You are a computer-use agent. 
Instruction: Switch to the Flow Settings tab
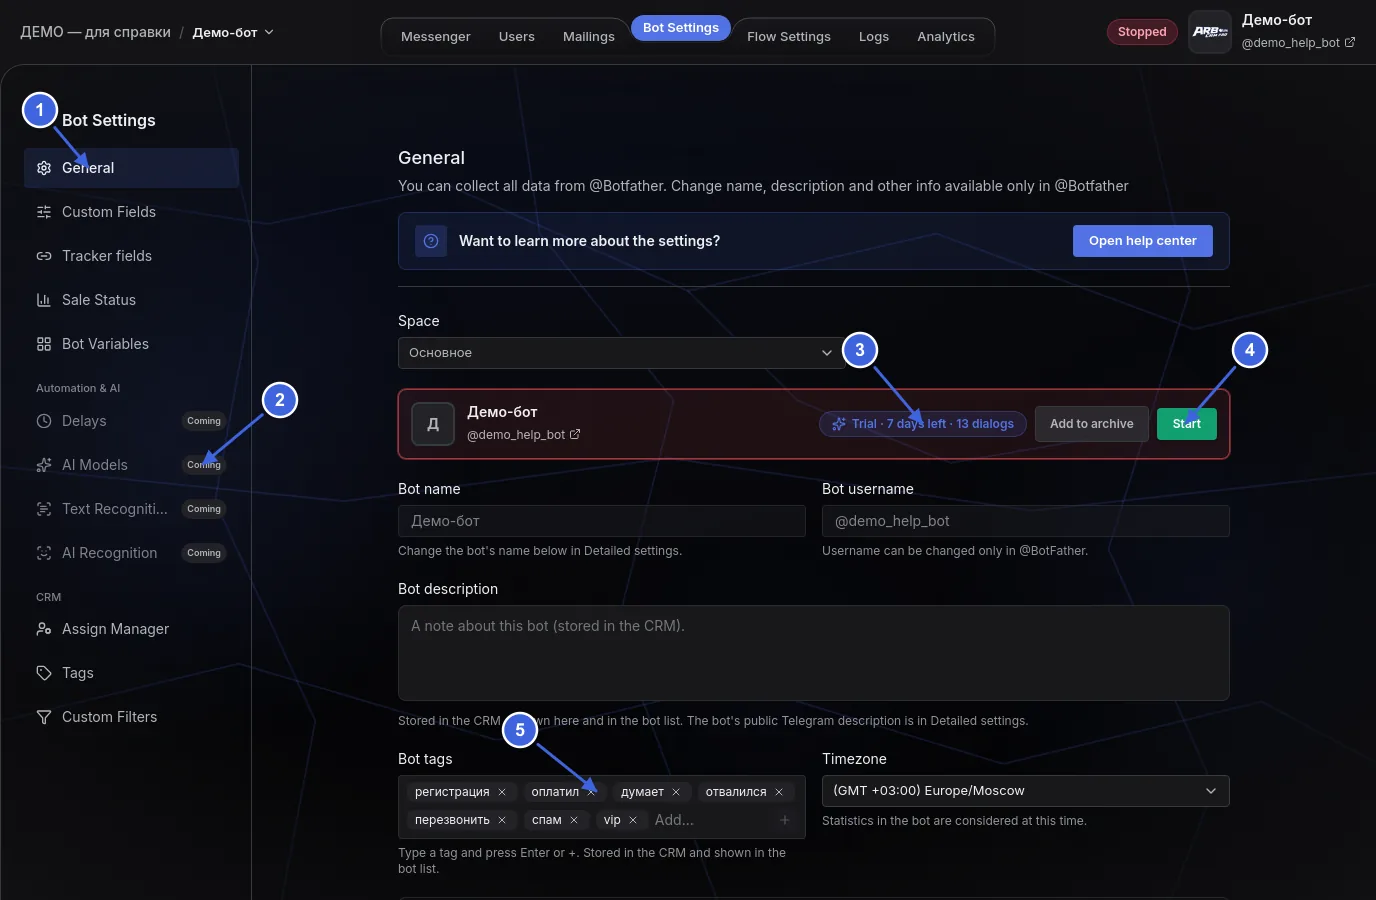coord(789,37)
